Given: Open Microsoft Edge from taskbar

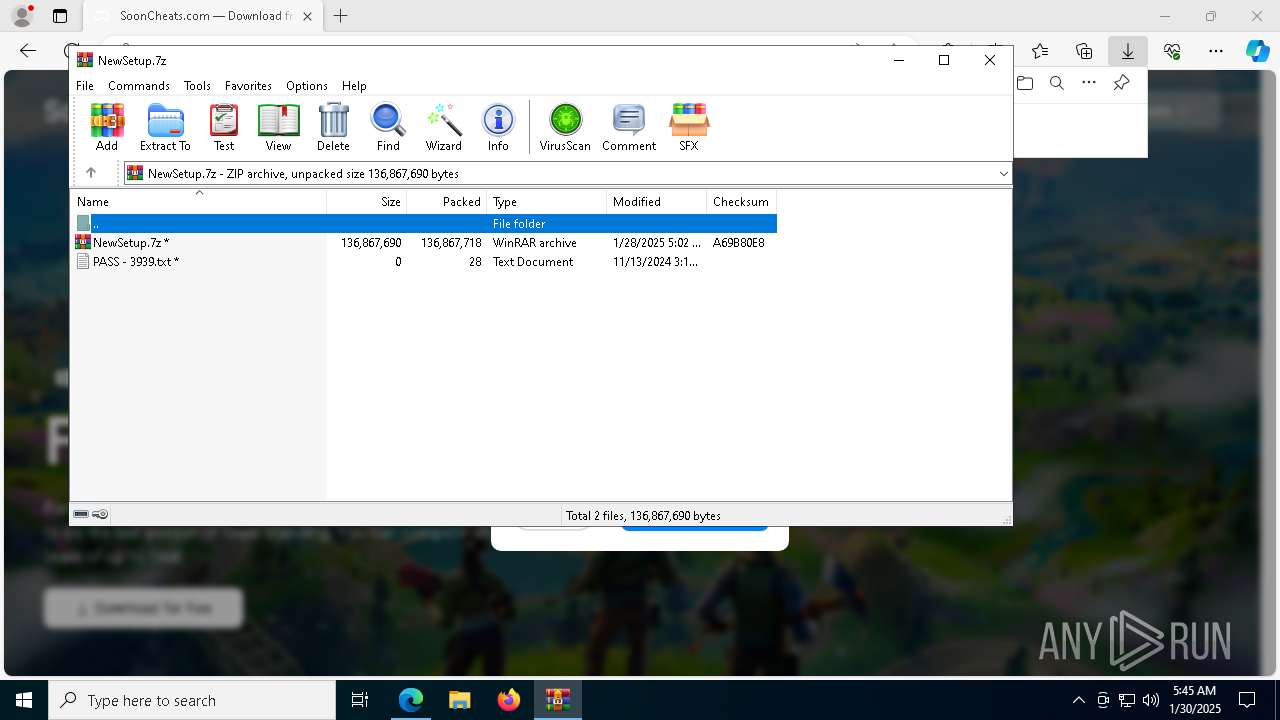Looking at the screenshot, I should tap(411, 700).
